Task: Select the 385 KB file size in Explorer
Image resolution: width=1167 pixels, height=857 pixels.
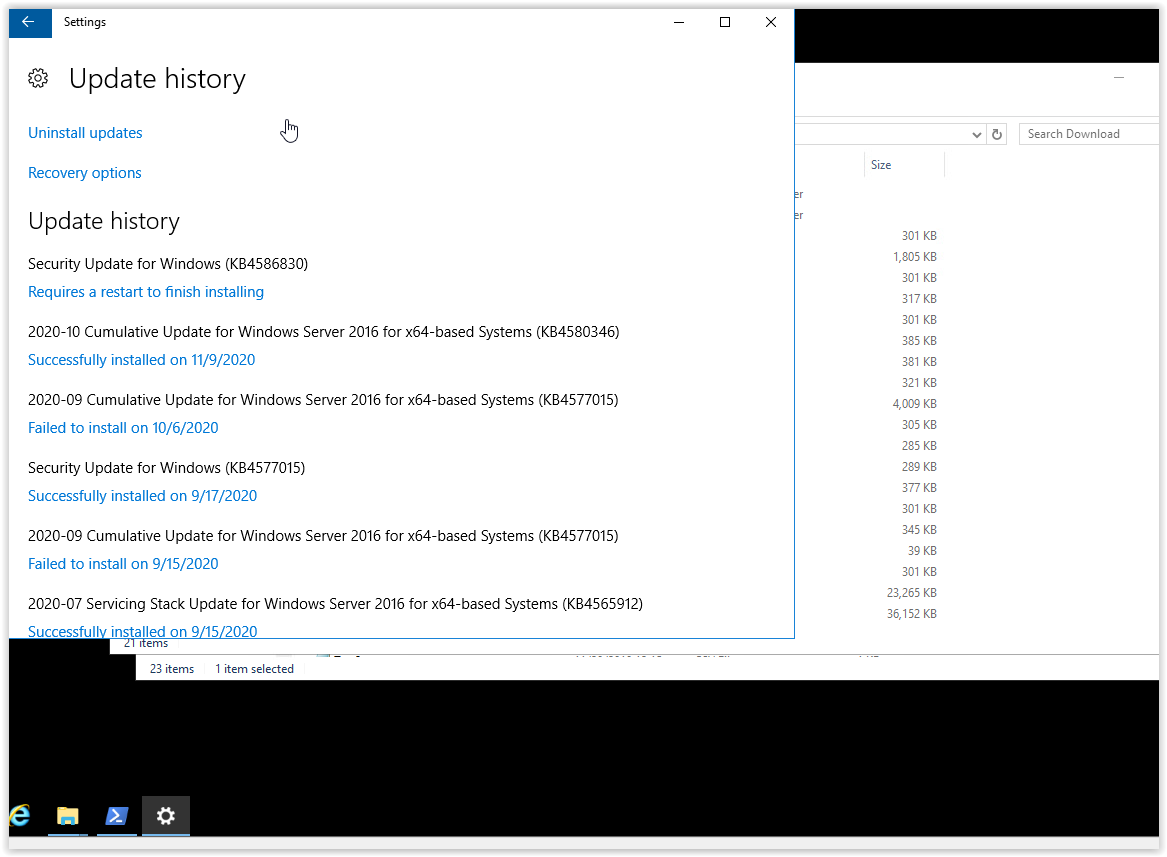Action: click(x=919, y=340)
